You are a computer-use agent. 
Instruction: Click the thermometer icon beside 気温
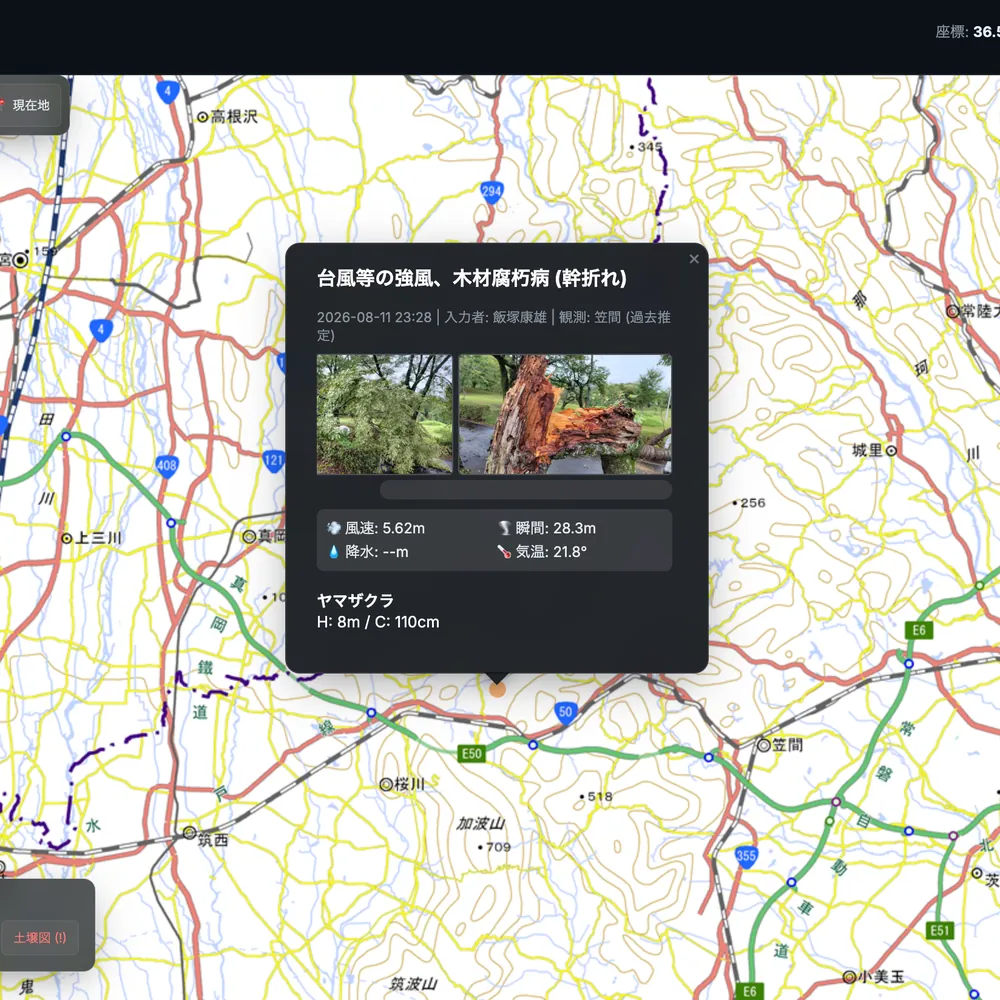pos(504,552)
